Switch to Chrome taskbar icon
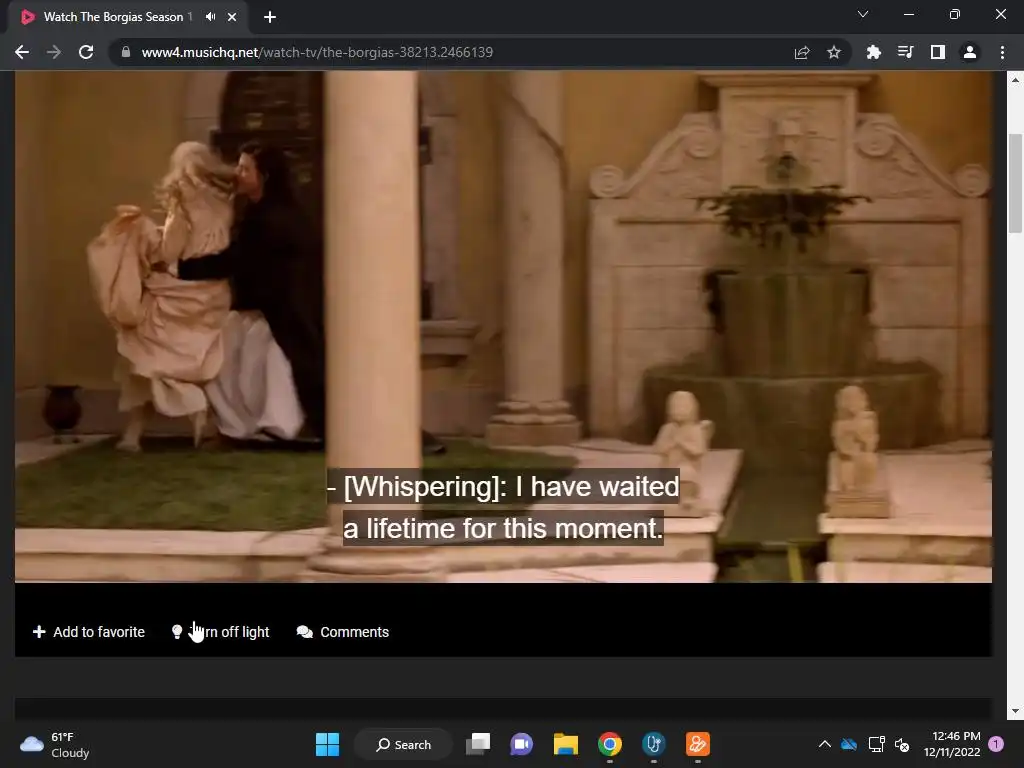This screenshot has width=1024, height=768. point(609,744)
